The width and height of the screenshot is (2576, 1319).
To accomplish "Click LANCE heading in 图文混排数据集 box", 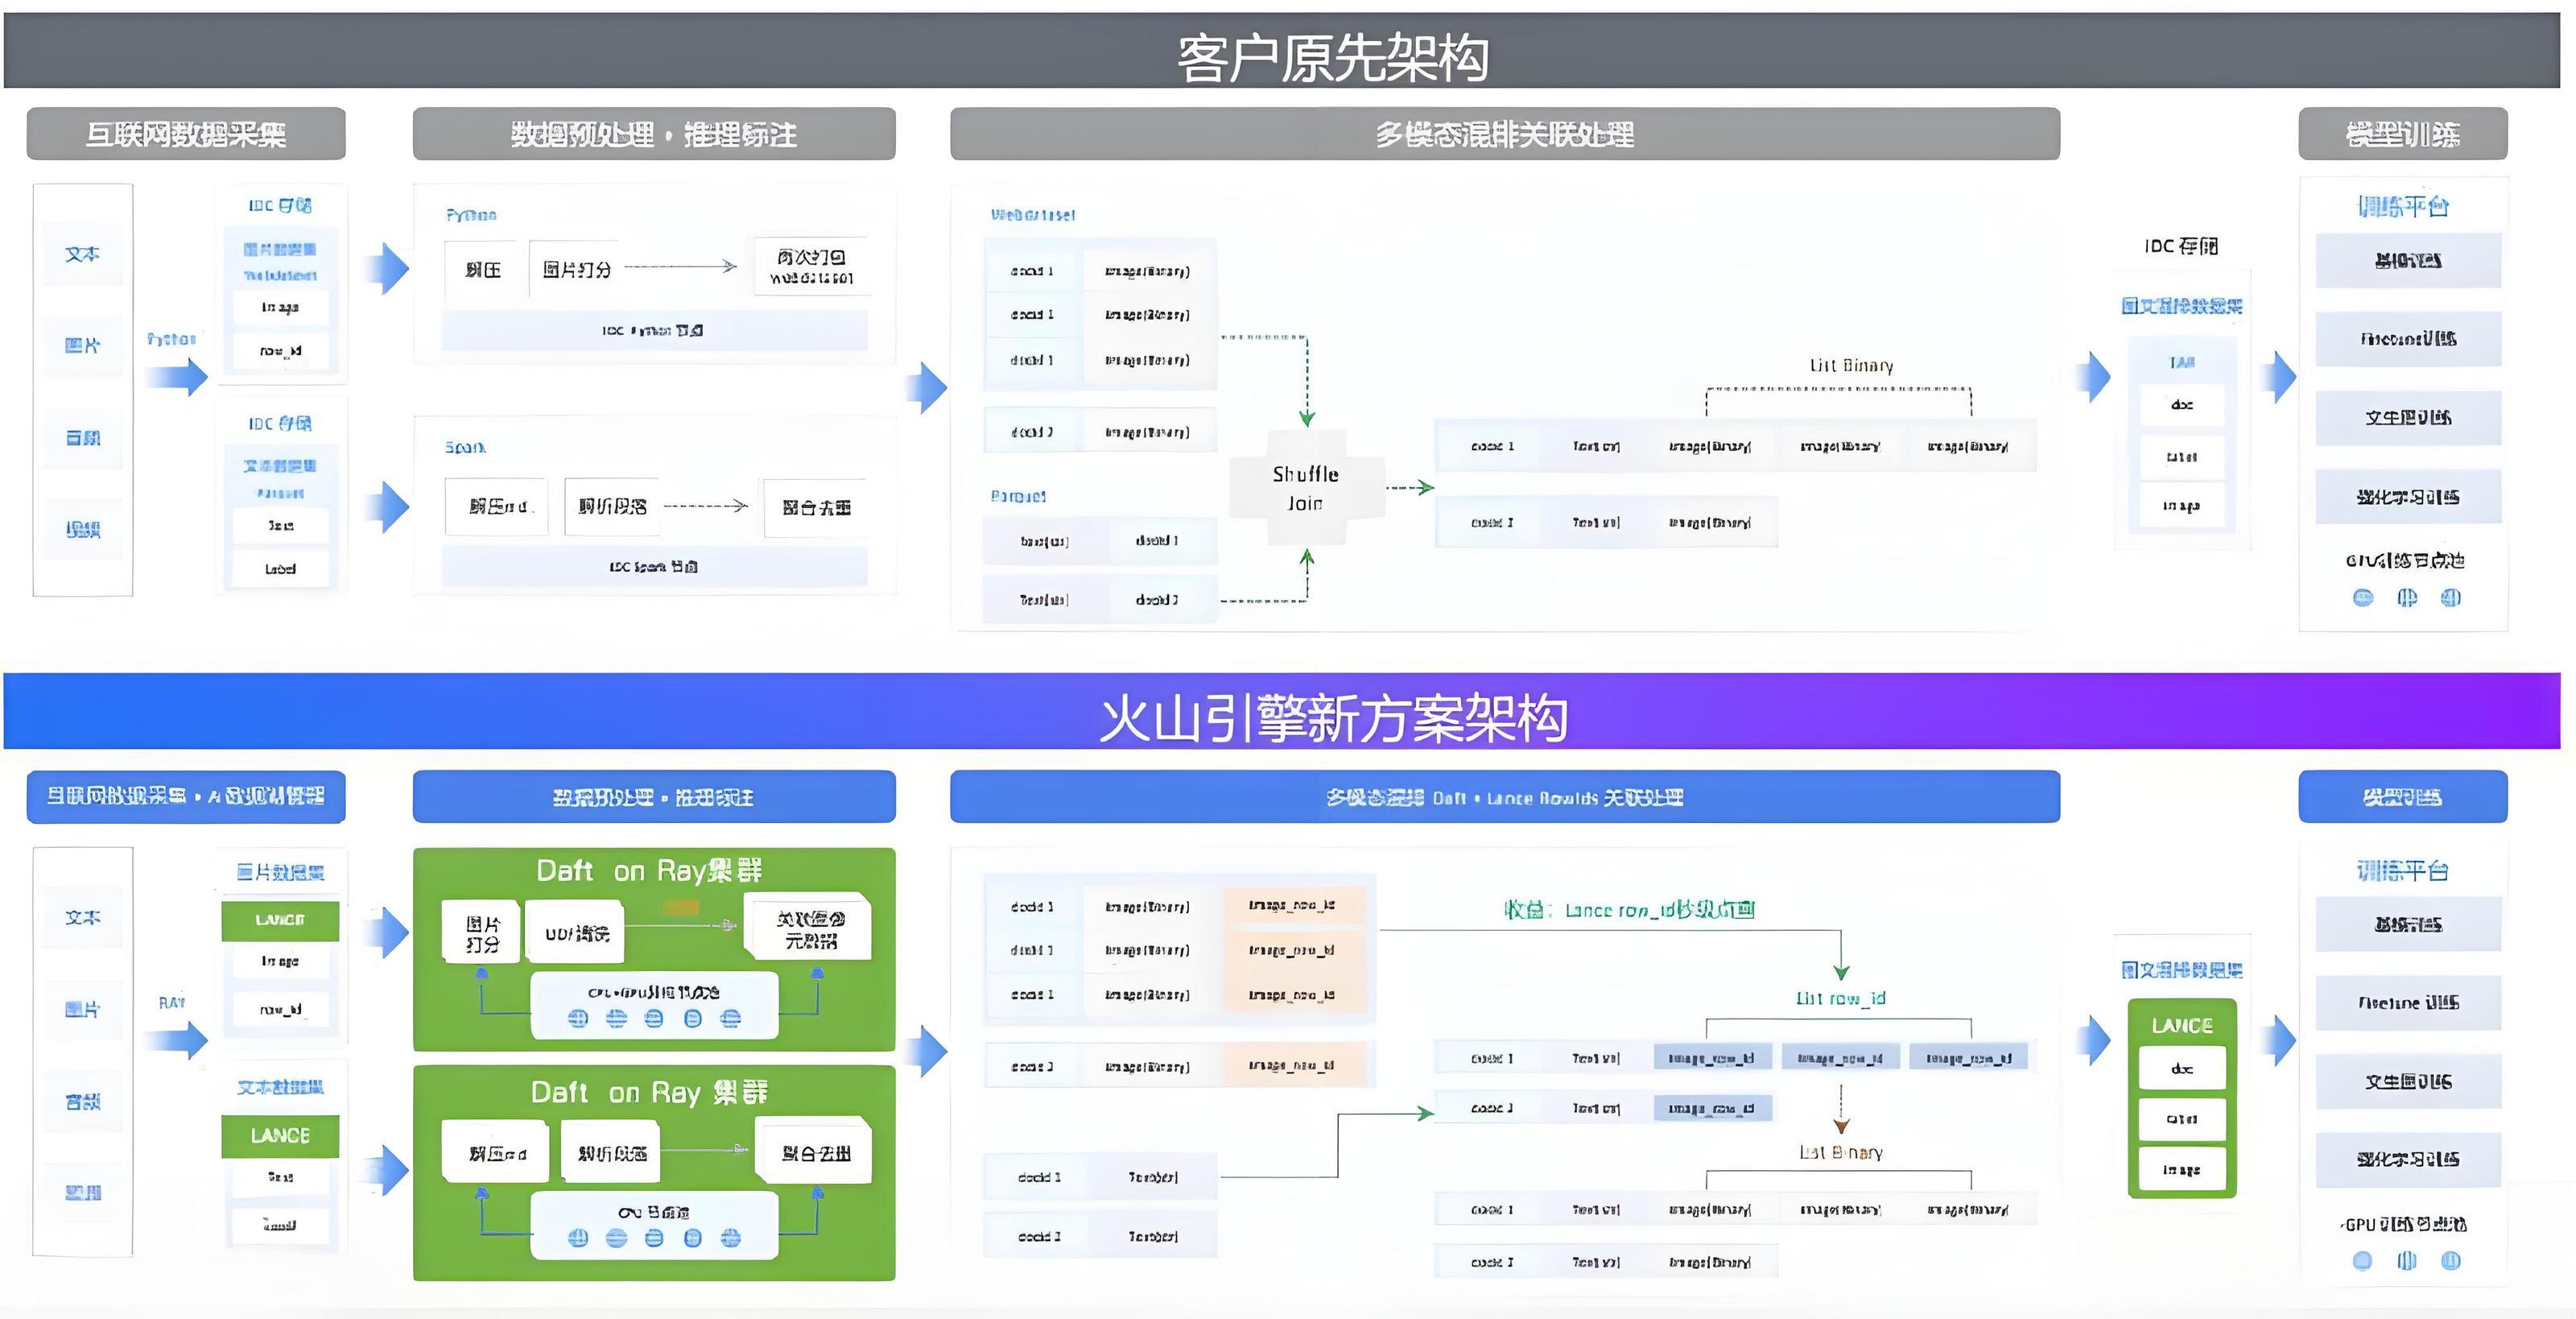I will 2182,1026.
